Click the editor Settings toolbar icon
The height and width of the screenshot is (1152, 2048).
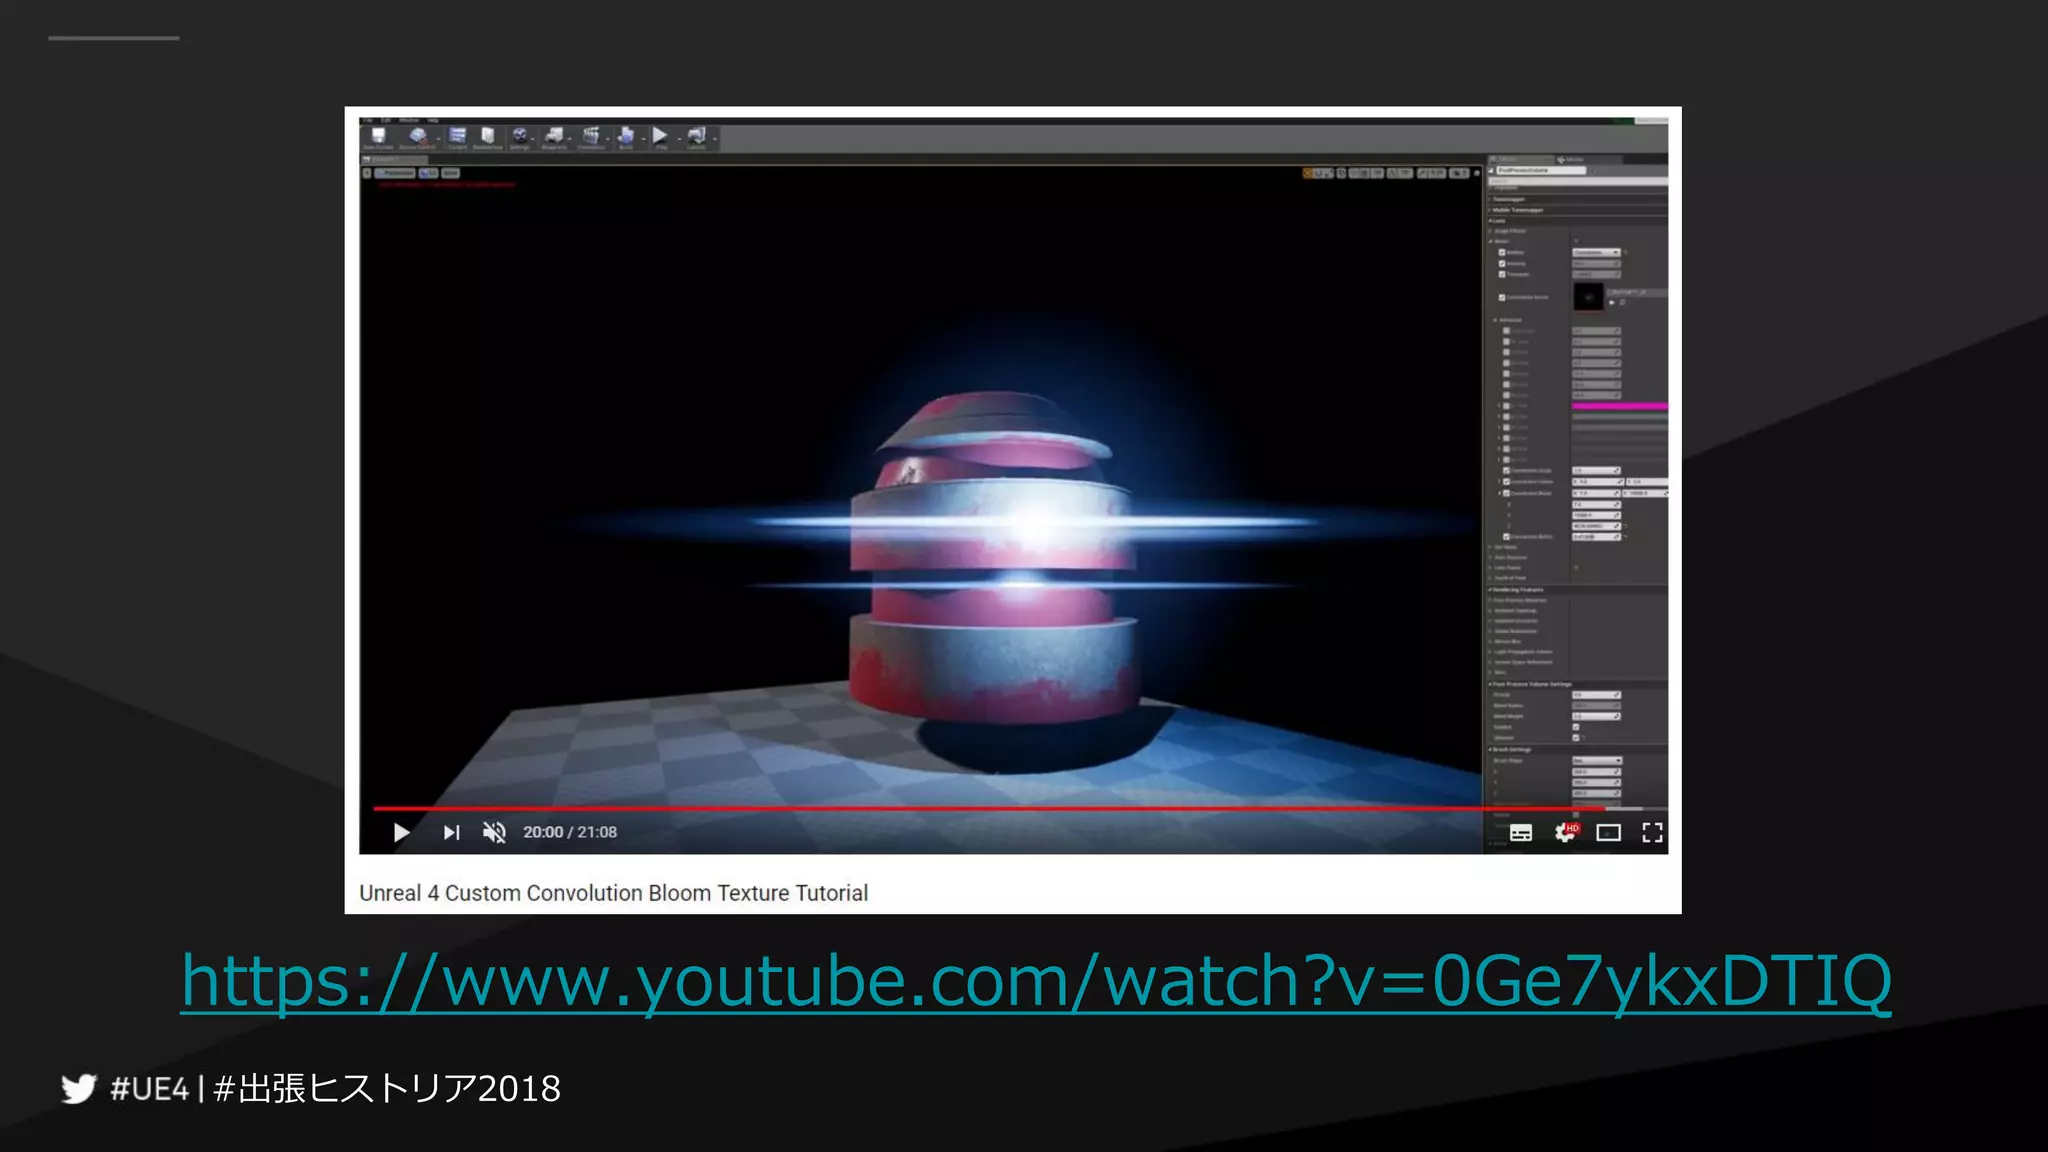coord(520,137)
